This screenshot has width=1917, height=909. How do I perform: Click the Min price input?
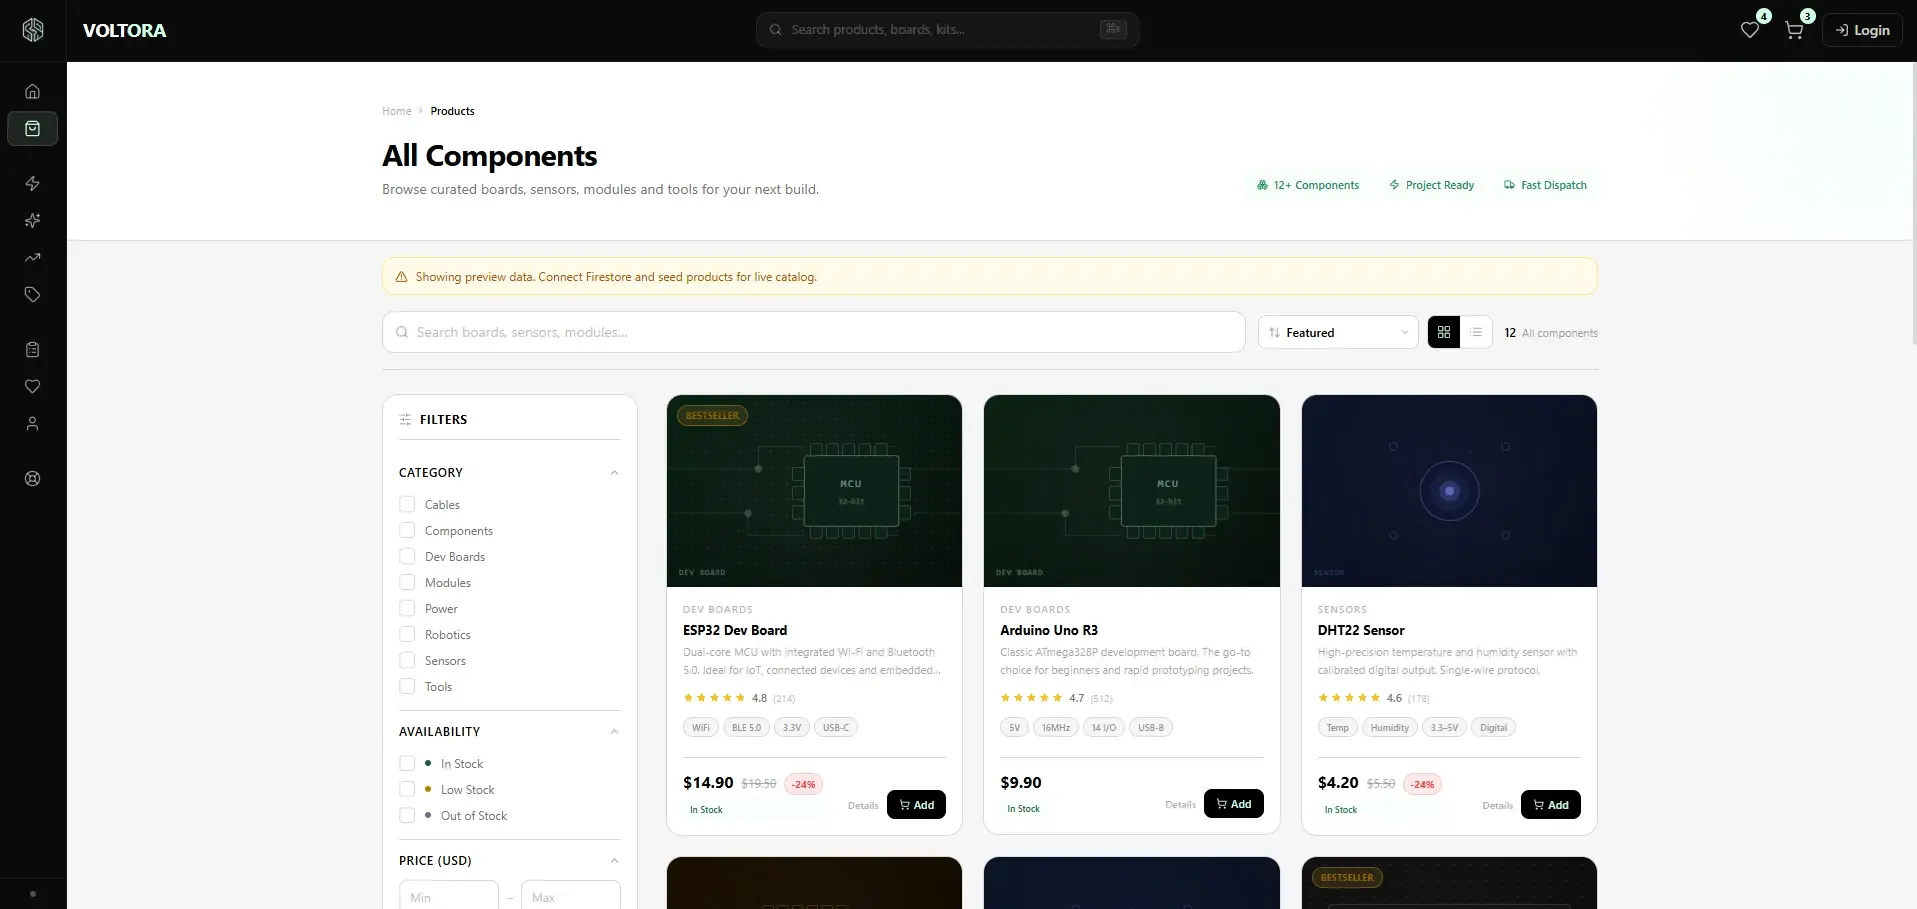449,897
